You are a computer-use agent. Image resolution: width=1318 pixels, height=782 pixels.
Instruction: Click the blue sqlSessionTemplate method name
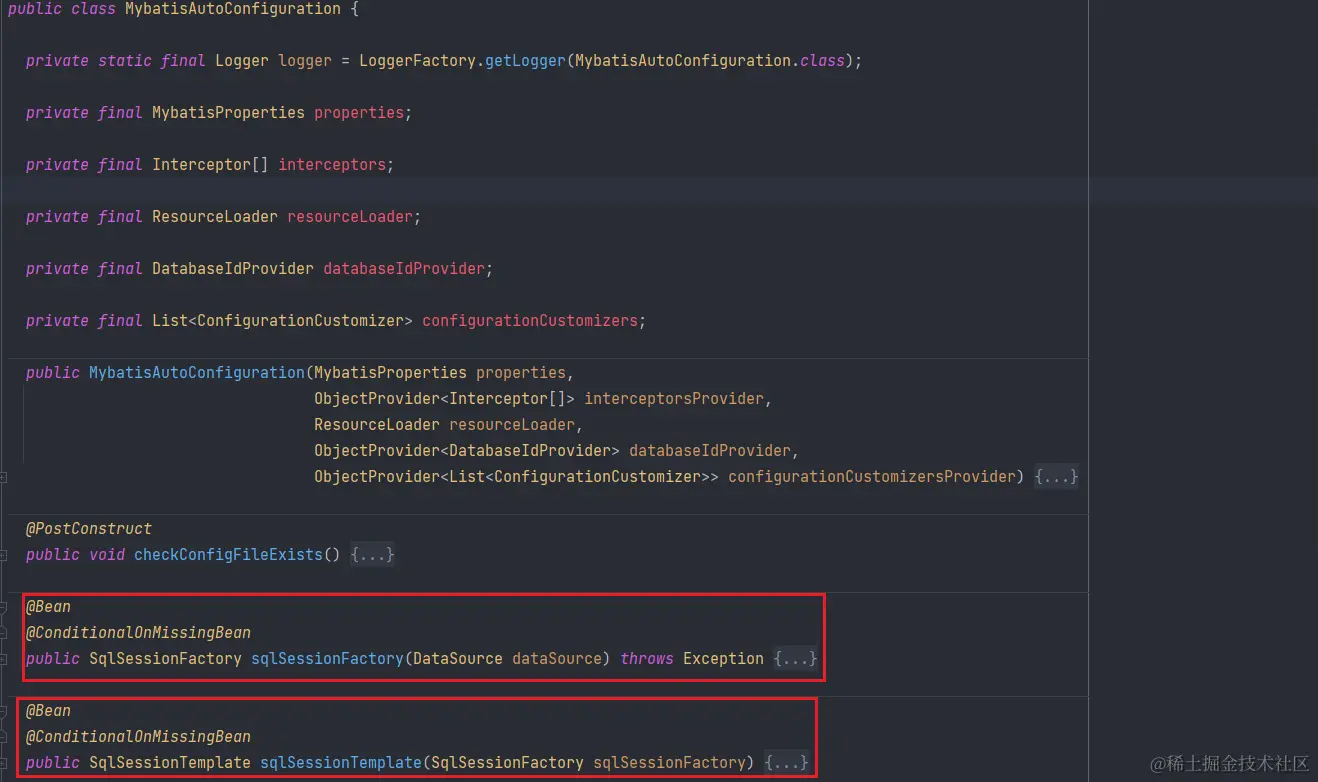tap(341, 763)
